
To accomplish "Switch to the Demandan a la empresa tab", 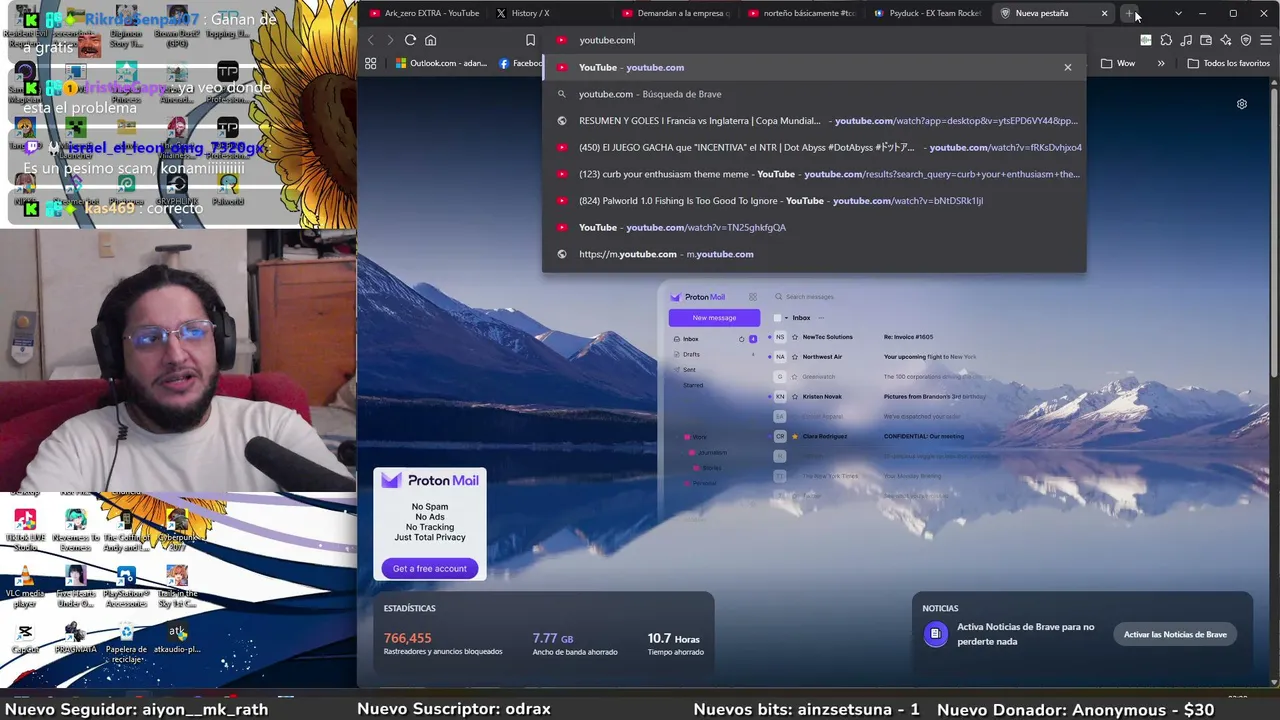I will tap(676, 13).
